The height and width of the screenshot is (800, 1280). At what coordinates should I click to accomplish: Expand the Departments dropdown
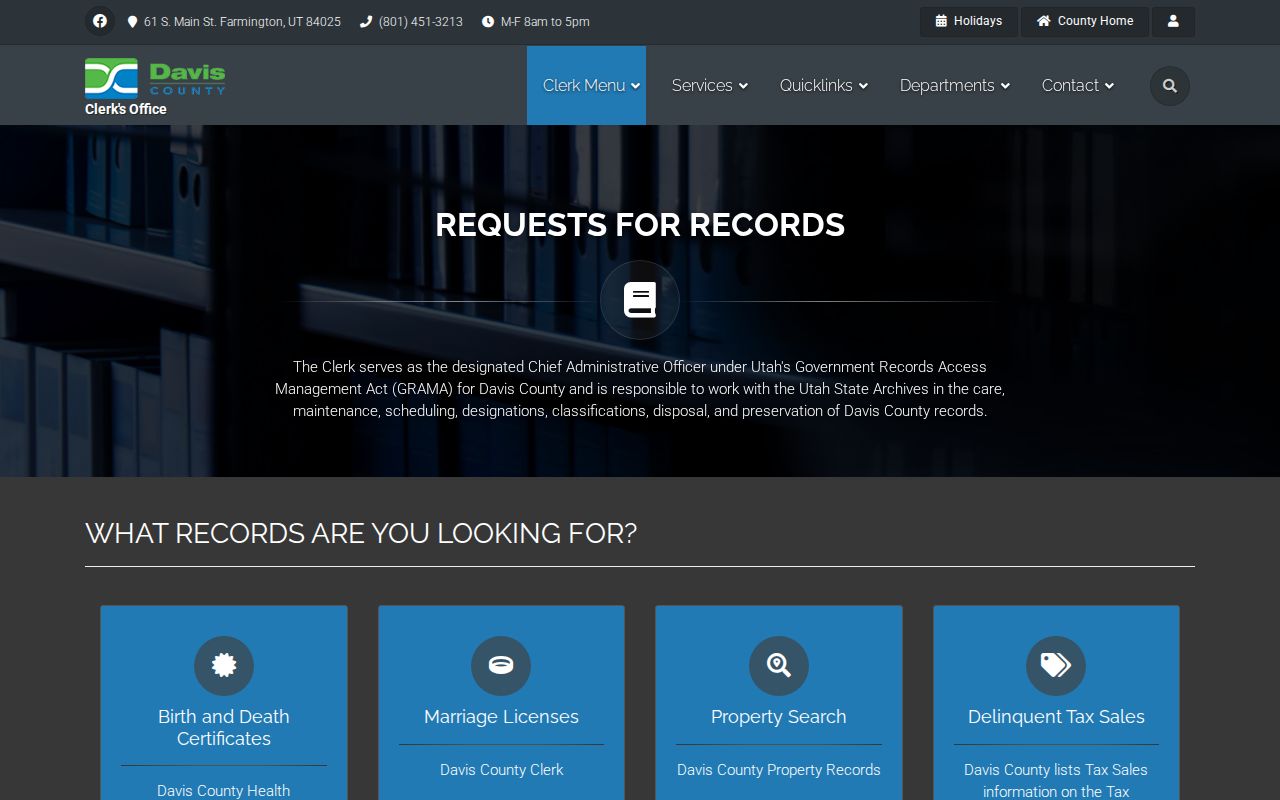click(x=955, y=86)
